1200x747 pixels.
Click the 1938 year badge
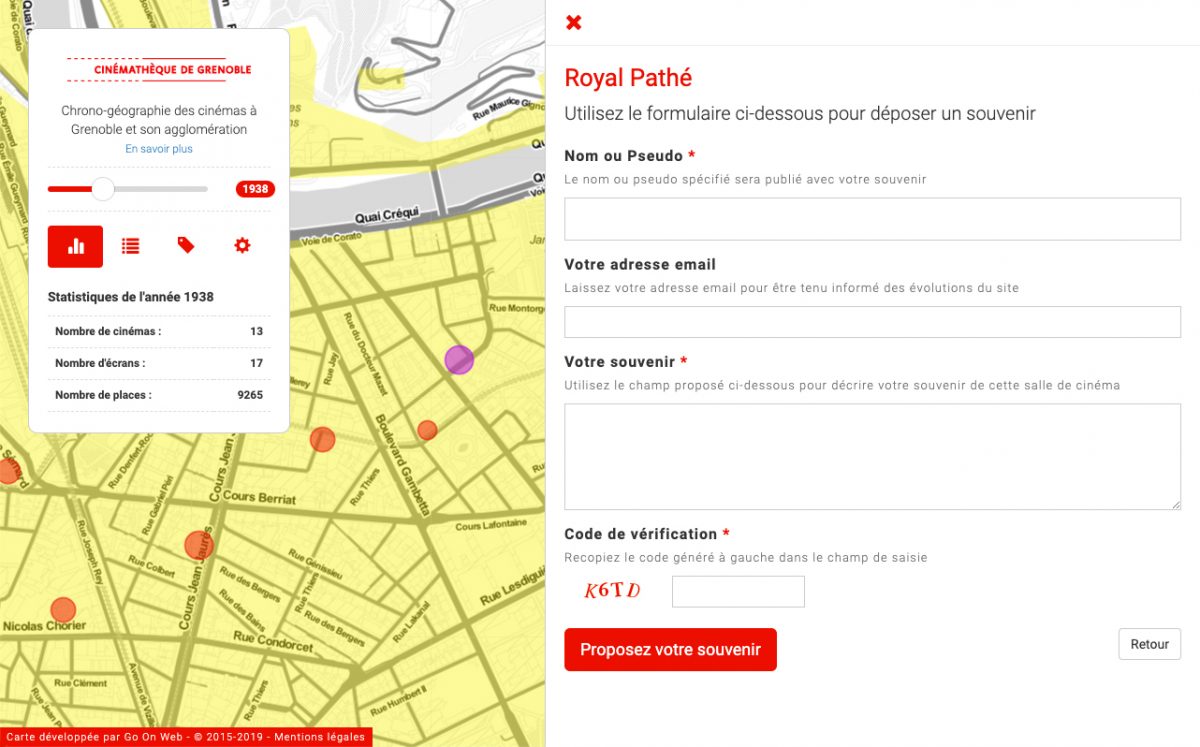click(255, 189)
